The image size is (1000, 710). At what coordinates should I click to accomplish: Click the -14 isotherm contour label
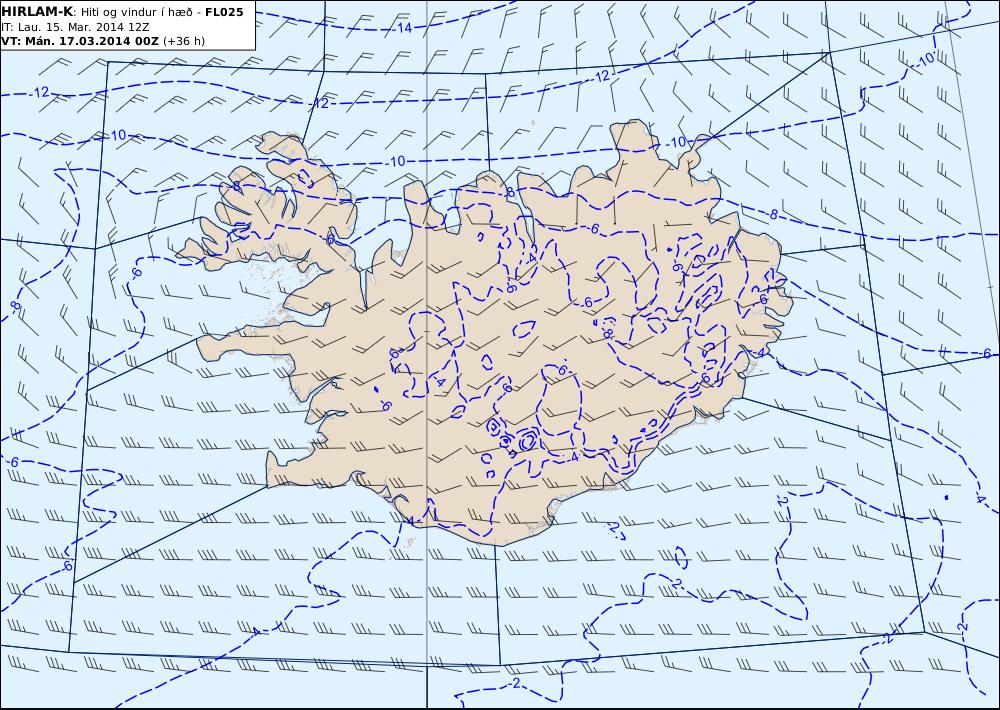click(x=403, y=27)
